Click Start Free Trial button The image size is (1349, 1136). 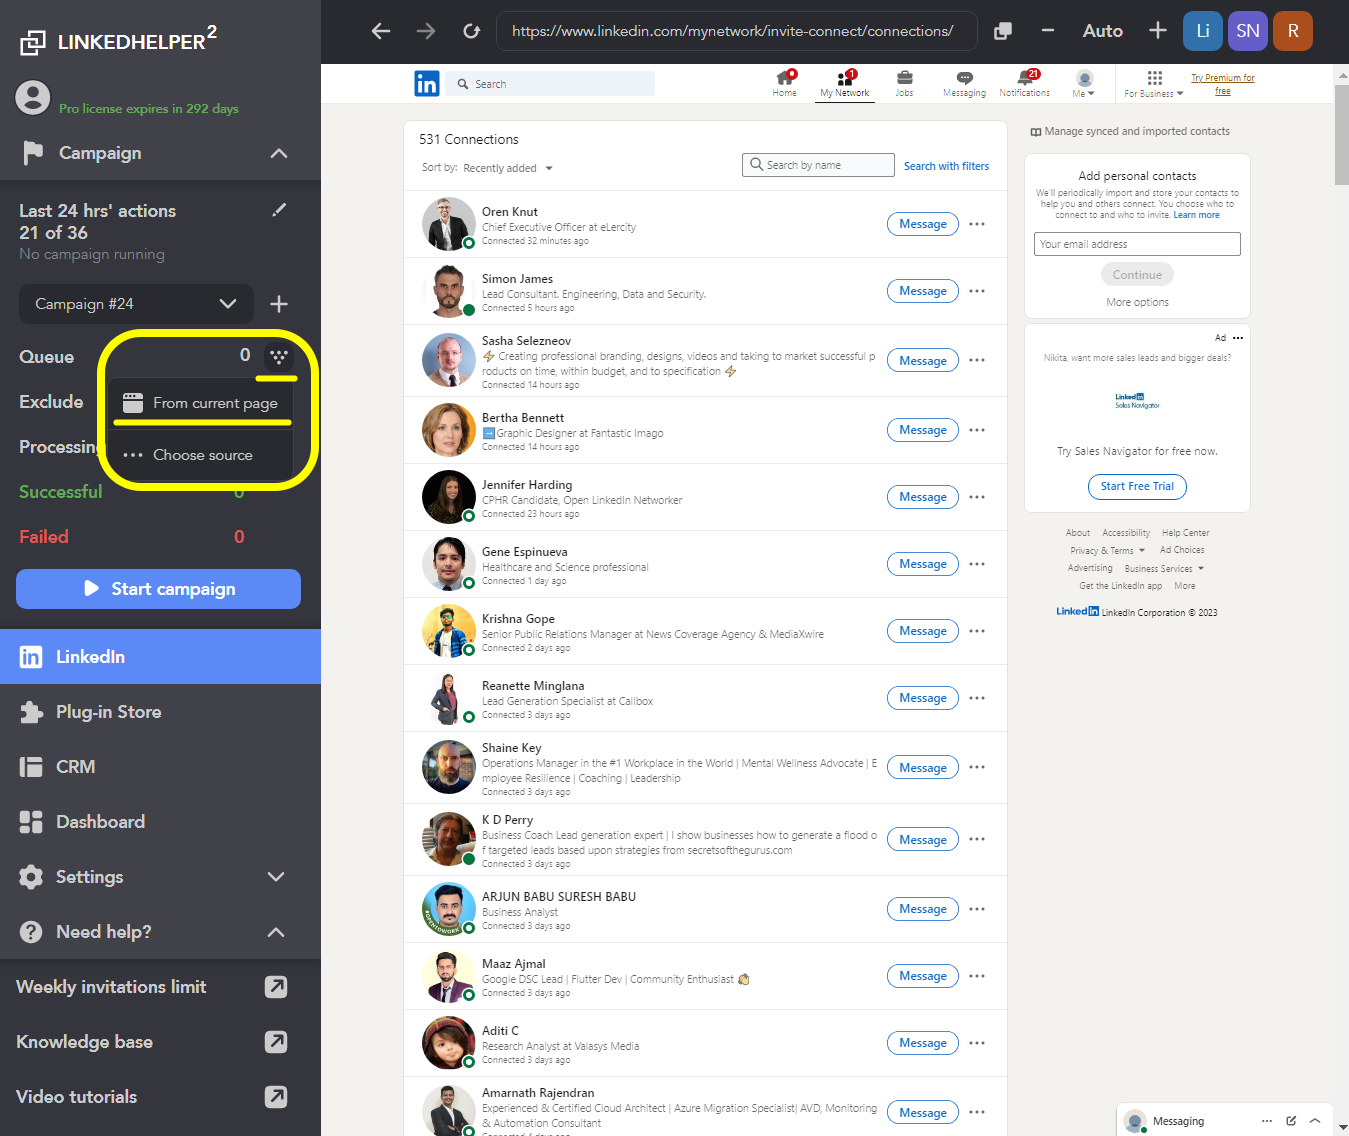pyautogui.click(x=1137, y=486)
